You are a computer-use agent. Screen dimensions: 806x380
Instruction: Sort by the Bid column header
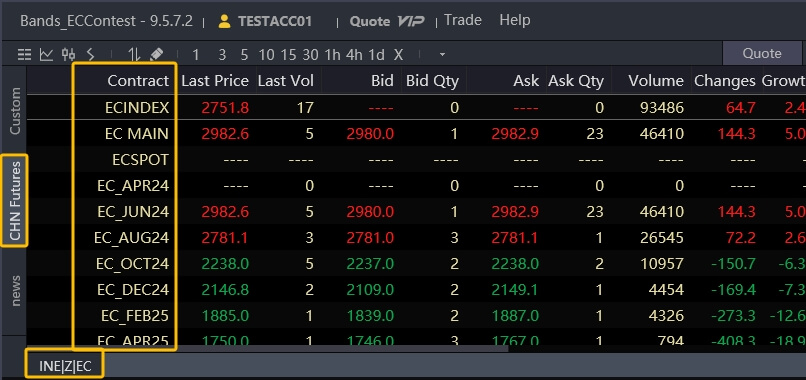coord(381,81)
